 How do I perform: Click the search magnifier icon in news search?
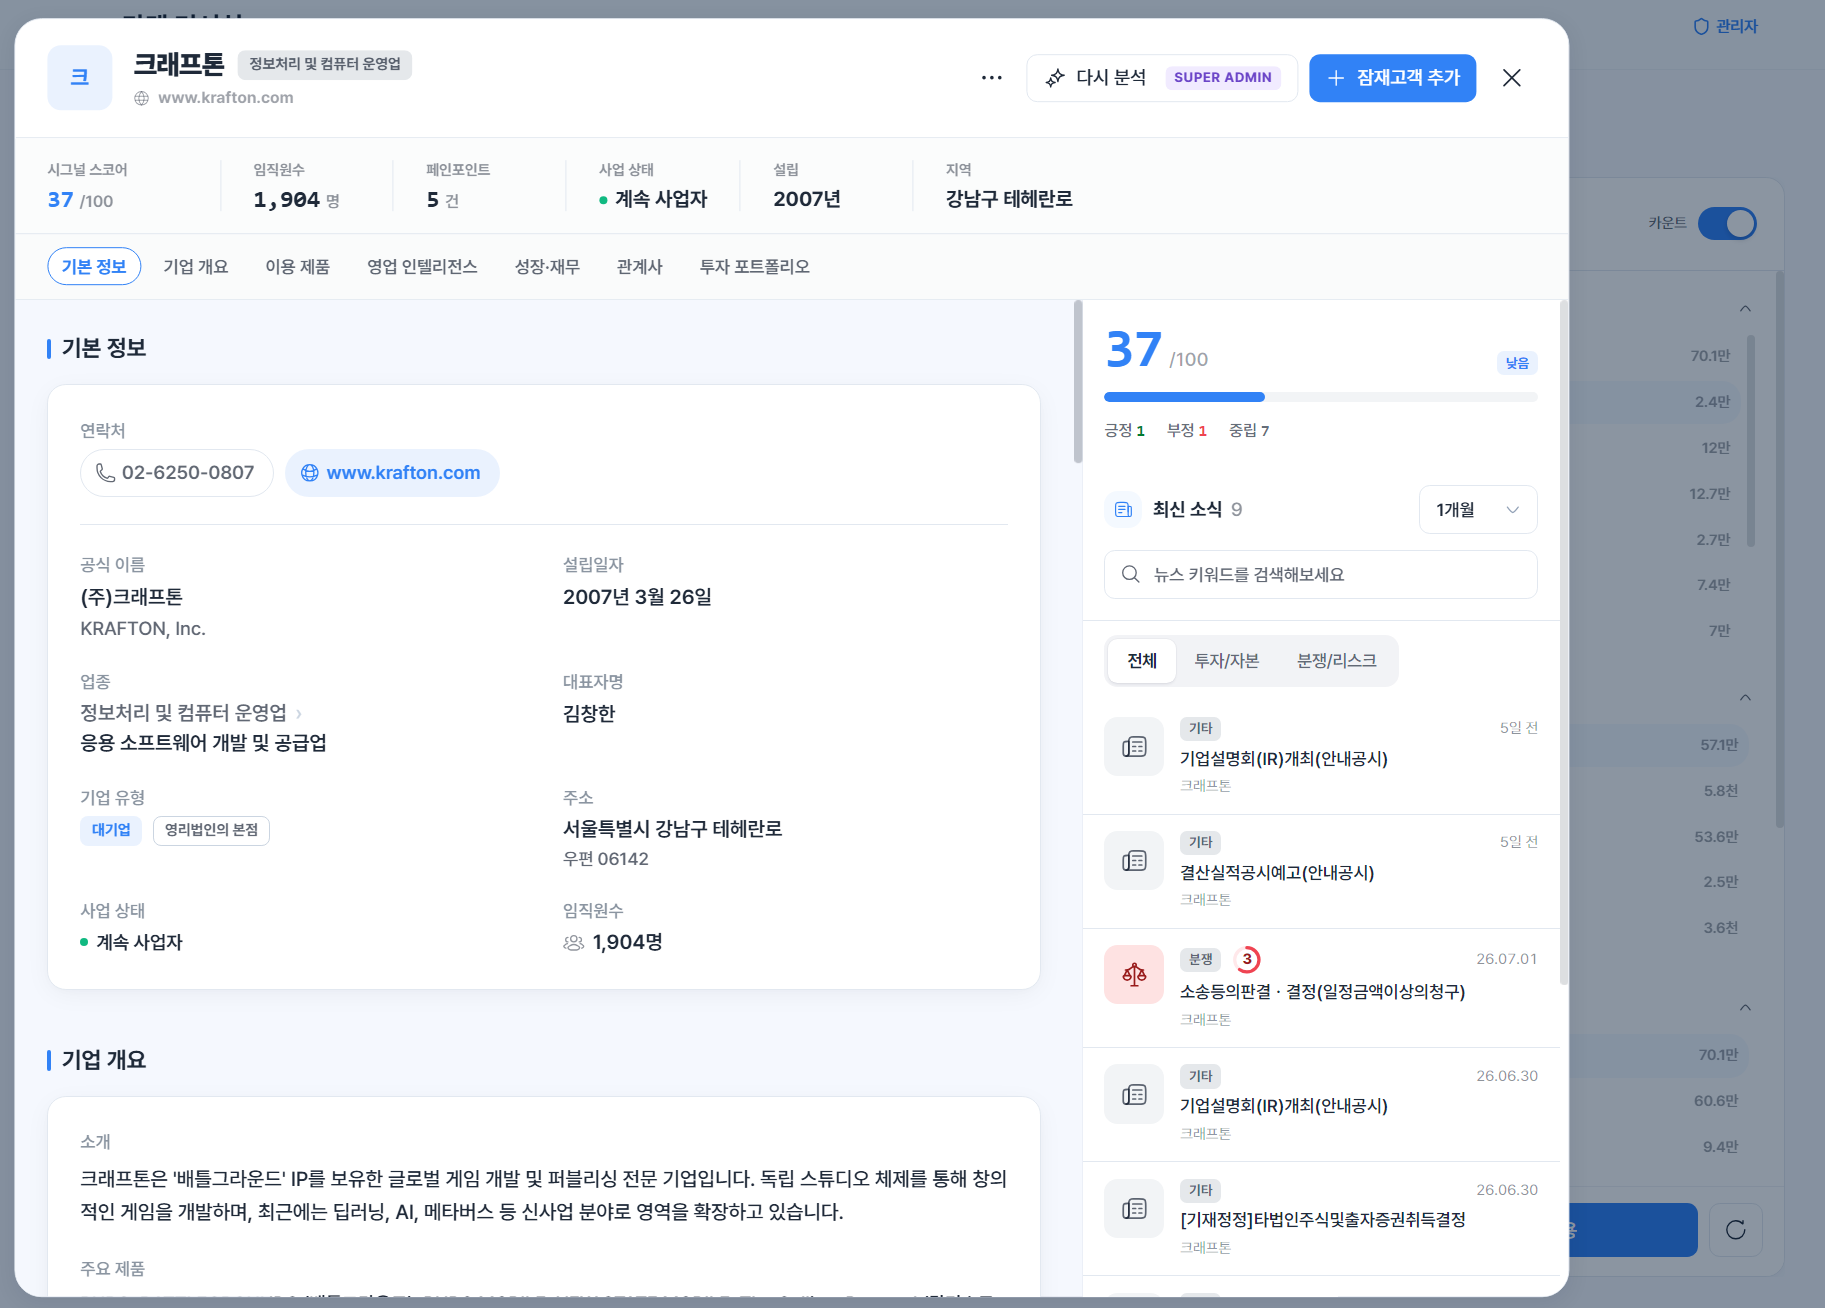(1131, 574)
